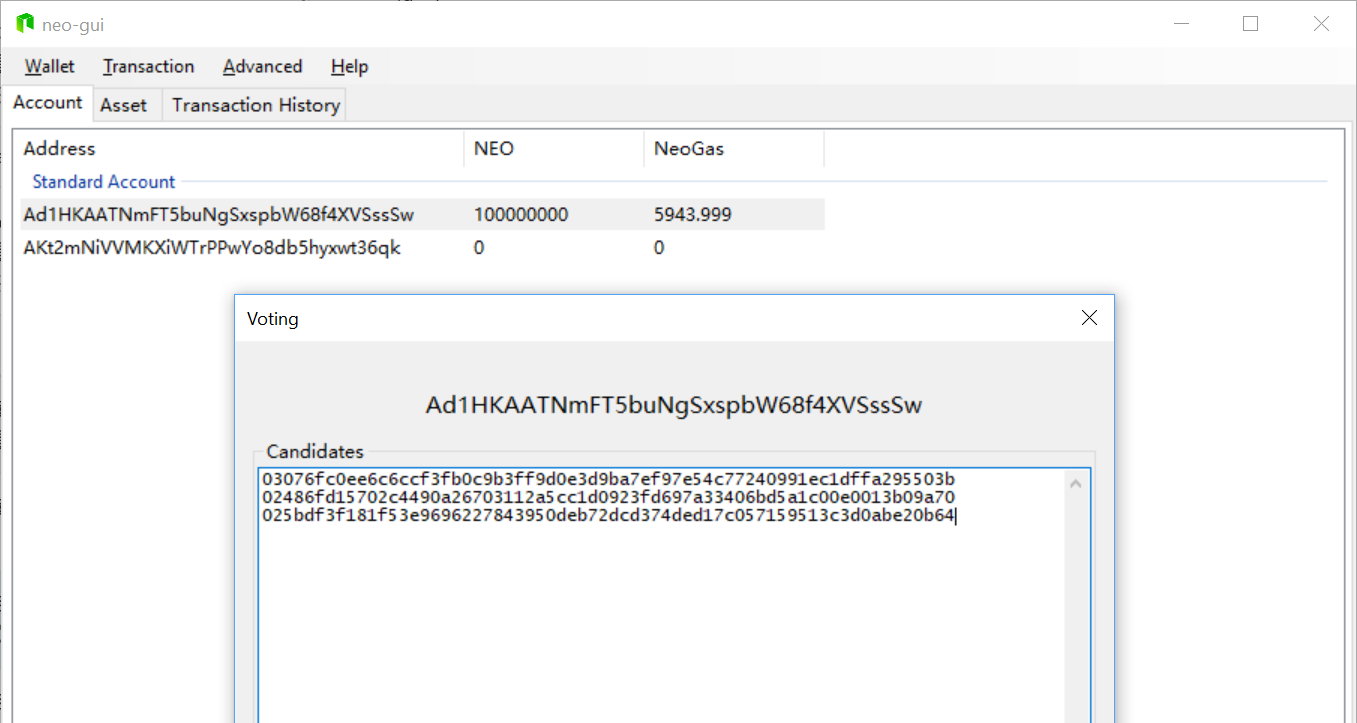Click candidate key starting with 03076fc0

[x=609, y=479]
